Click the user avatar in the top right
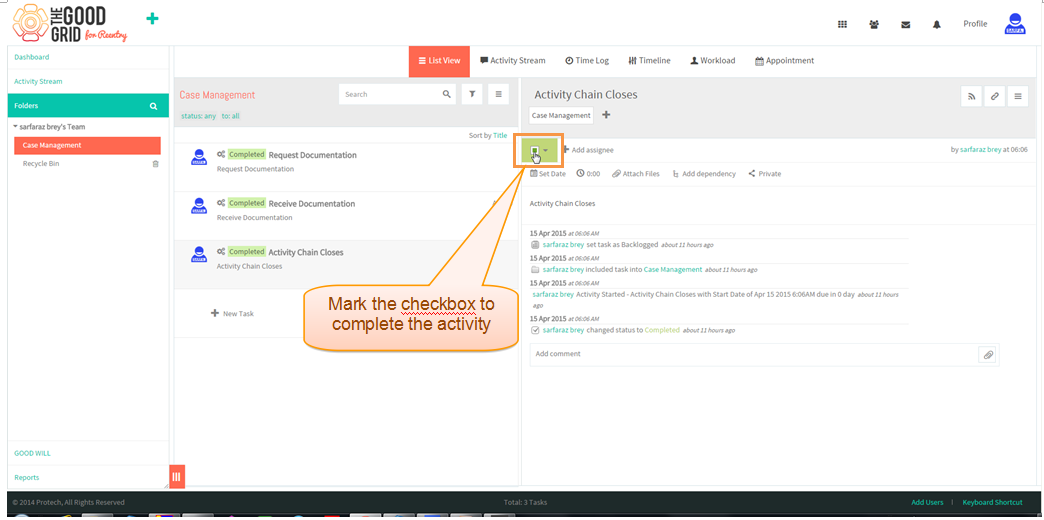The image size is (1044, 520). [x=1015, y=24]
